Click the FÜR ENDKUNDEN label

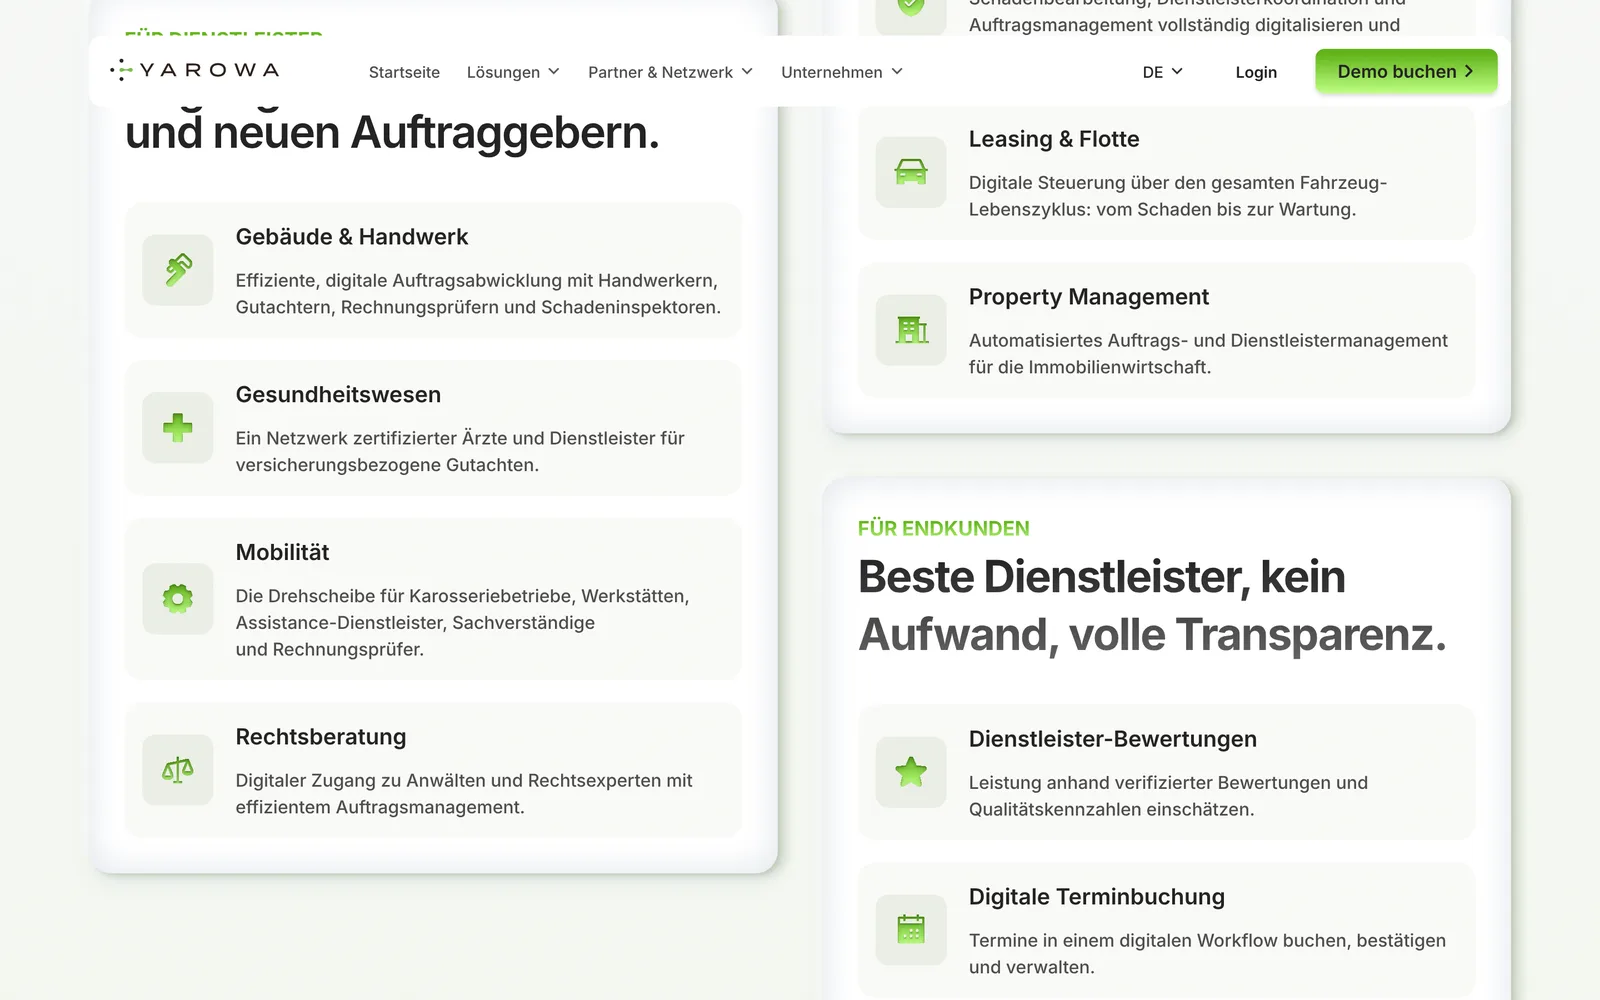coord(944,528)
